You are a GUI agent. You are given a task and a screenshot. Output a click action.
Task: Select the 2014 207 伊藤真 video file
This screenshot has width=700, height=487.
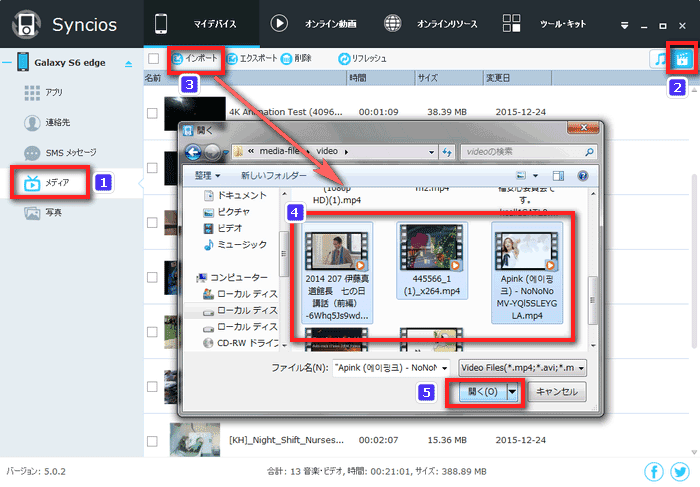click(337, 273)
